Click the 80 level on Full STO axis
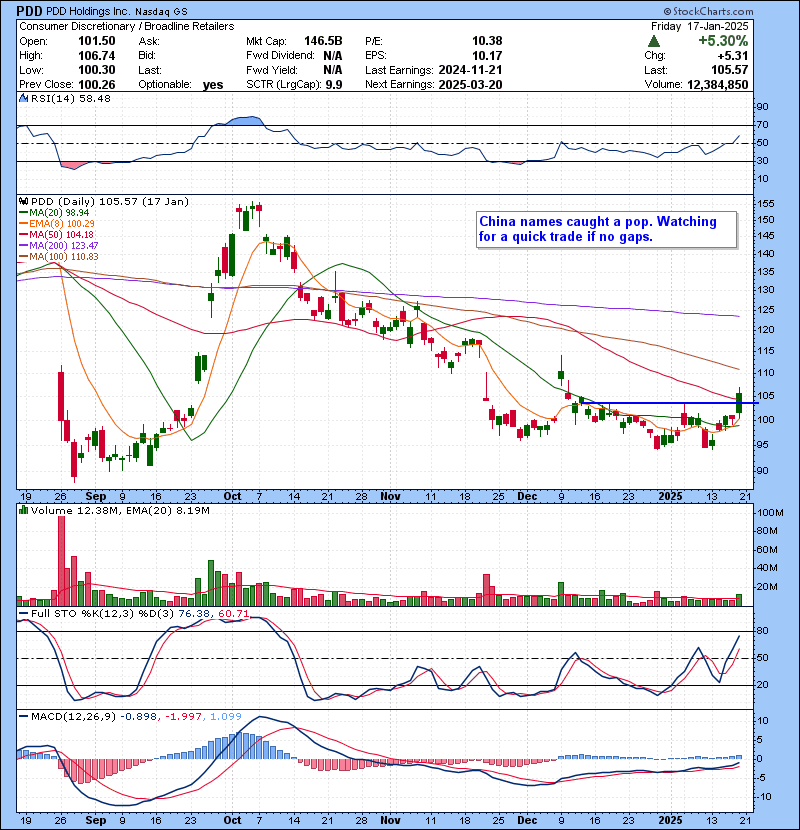Viewport: 800px width, 830px height. [x=762, y=631]
